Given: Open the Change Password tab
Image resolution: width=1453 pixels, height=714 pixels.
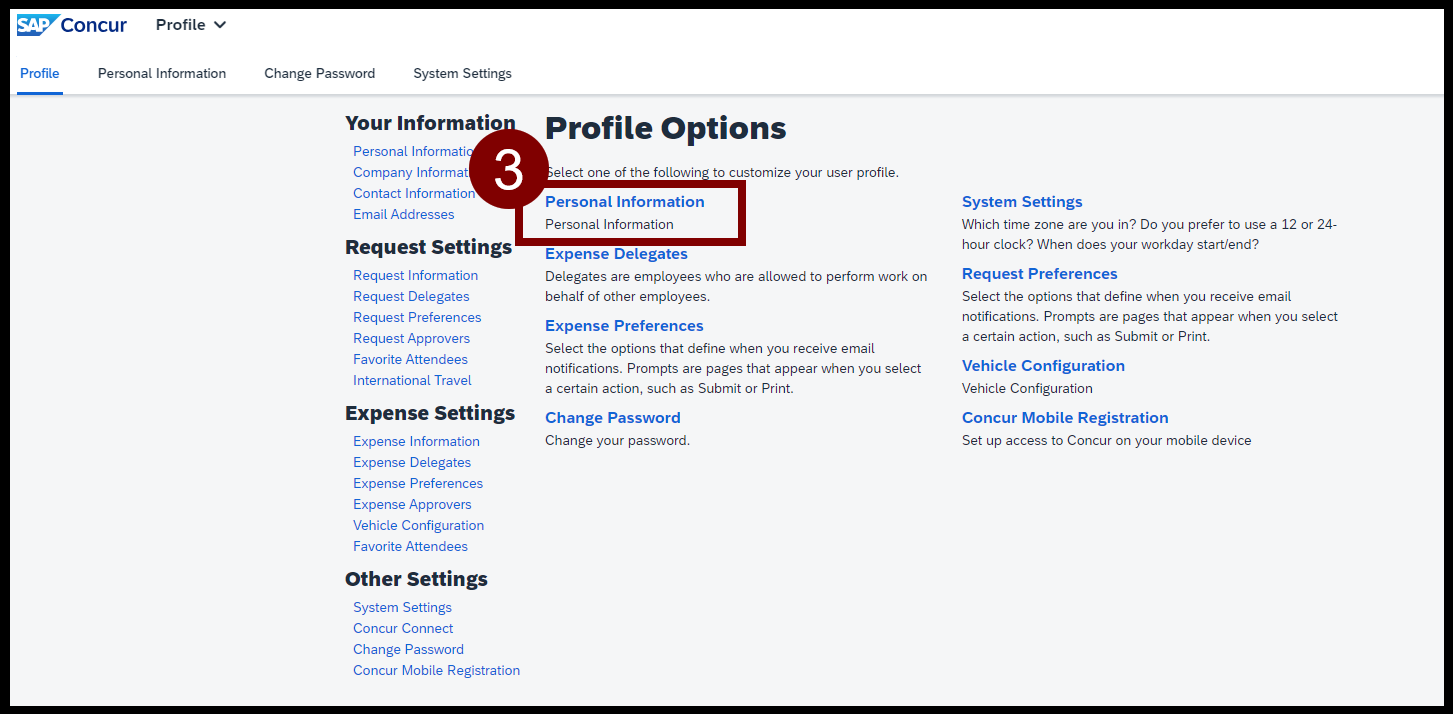Looking at the screenshot, I should tap(320, 73).
